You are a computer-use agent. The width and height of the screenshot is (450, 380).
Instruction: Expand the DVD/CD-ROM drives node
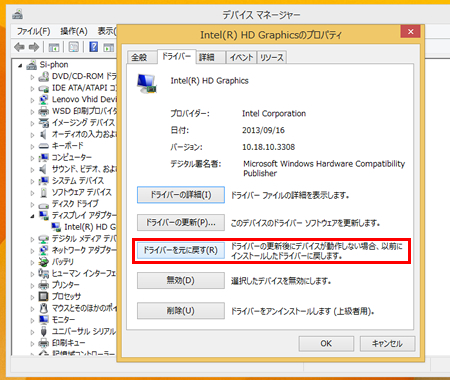click(32, 77)
